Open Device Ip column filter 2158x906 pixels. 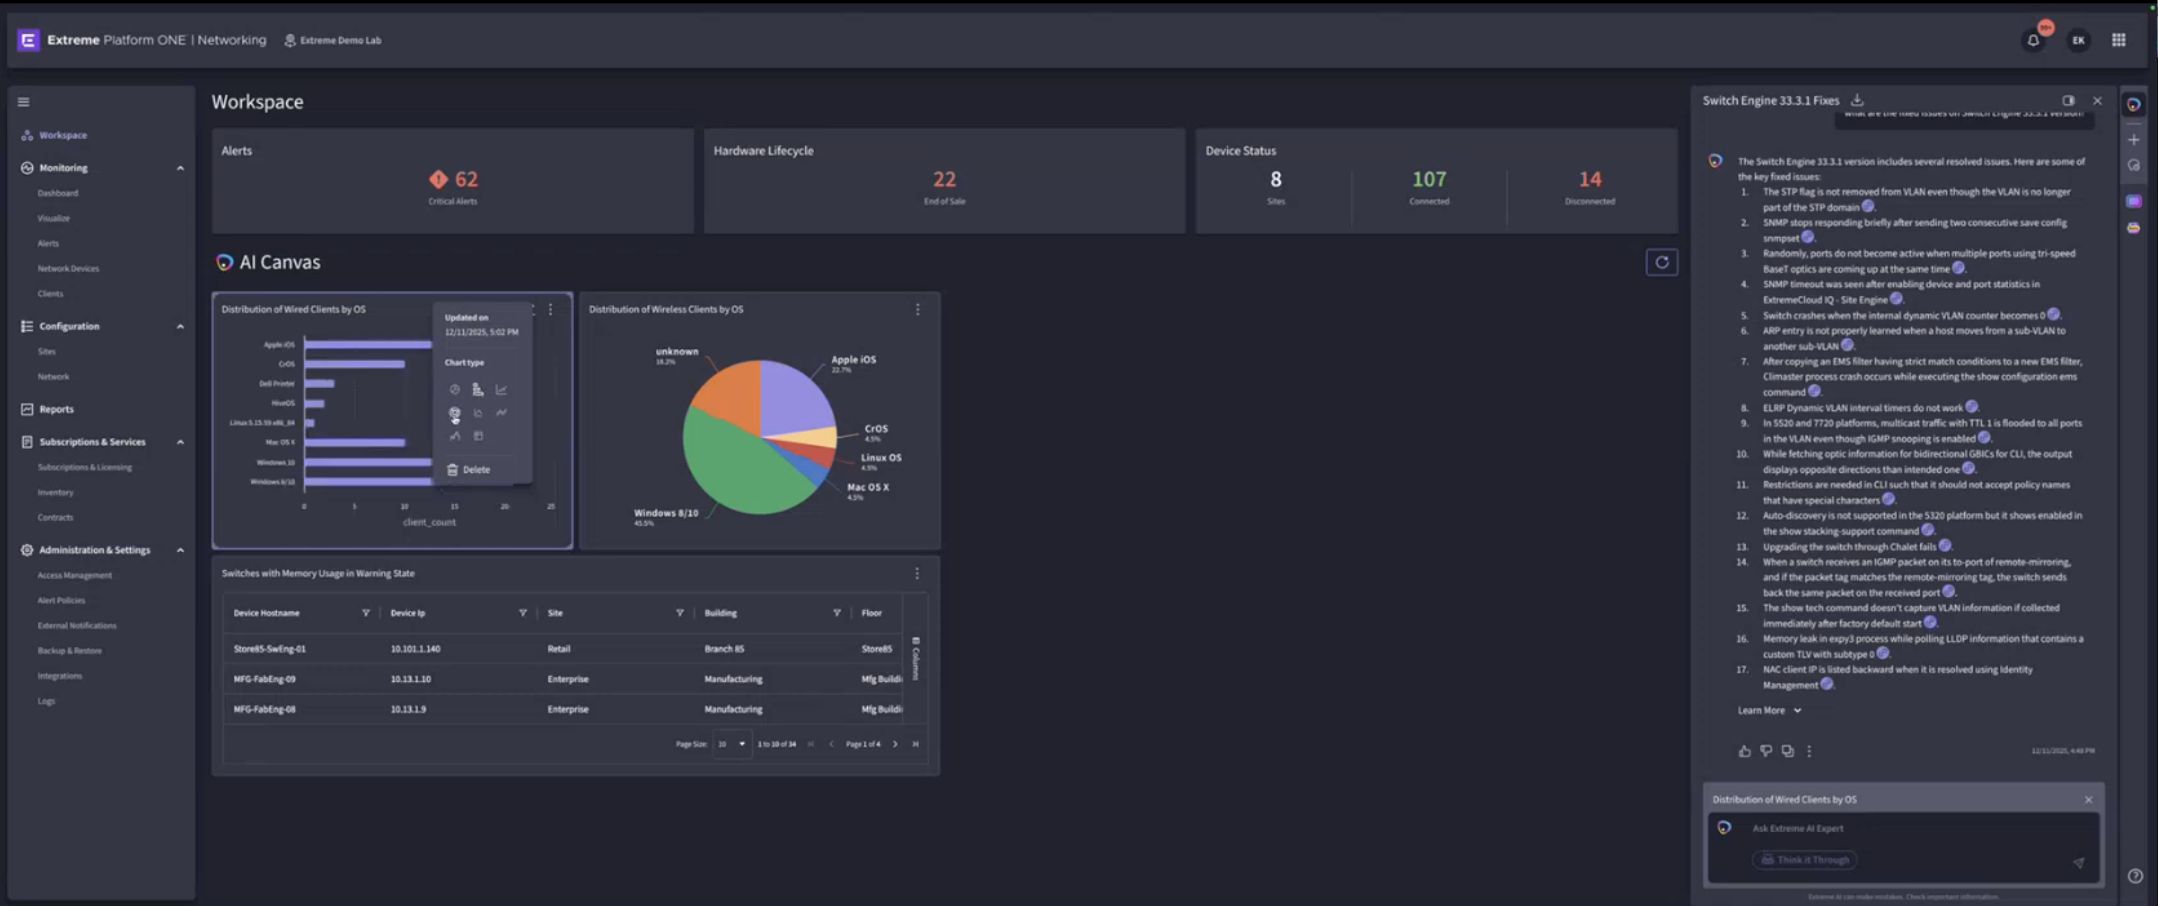[522, 613]
